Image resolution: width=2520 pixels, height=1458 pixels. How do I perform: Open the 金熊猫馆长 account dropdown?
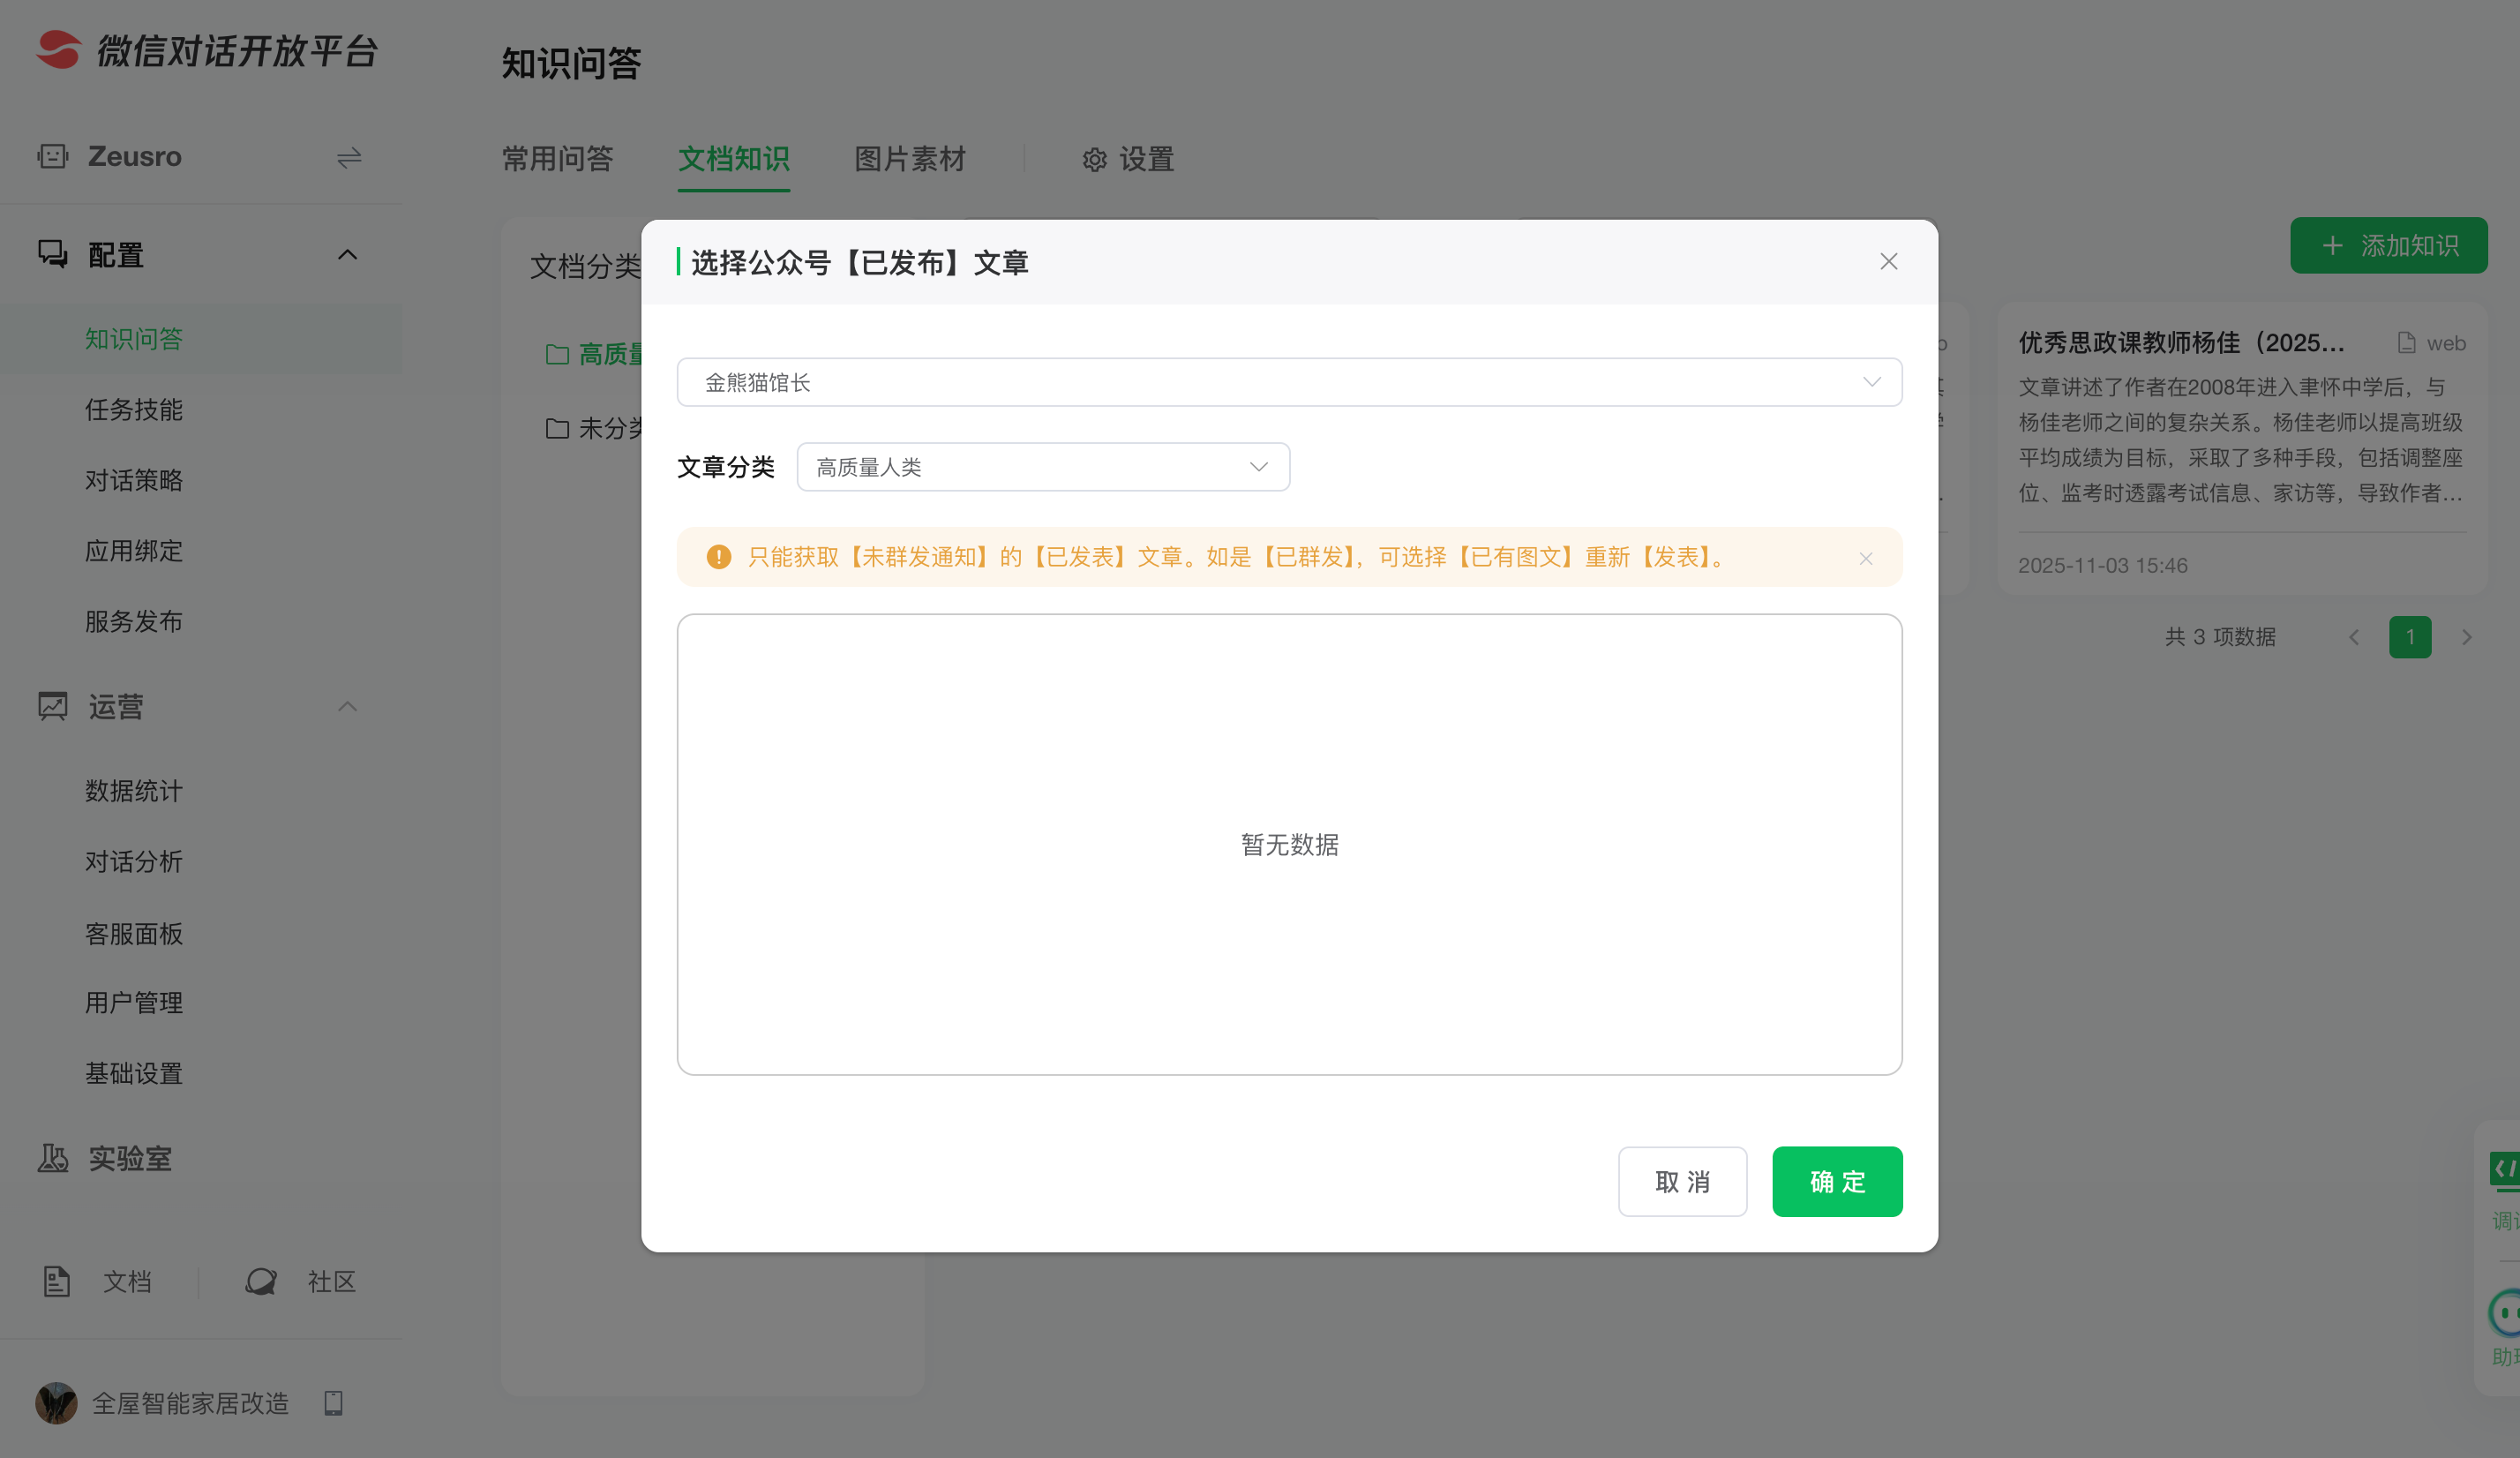tap(1288, 382)
